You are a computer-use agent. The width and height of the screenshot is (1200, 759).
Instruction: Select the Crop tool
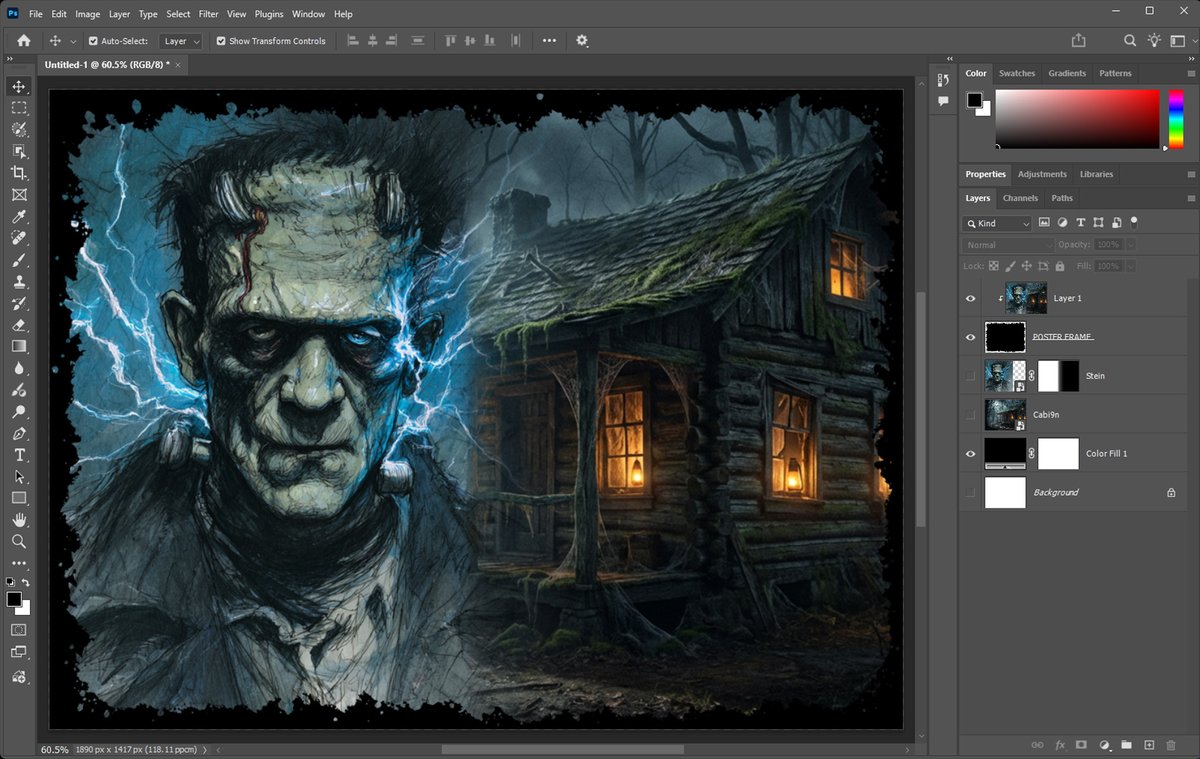(18, 173)
